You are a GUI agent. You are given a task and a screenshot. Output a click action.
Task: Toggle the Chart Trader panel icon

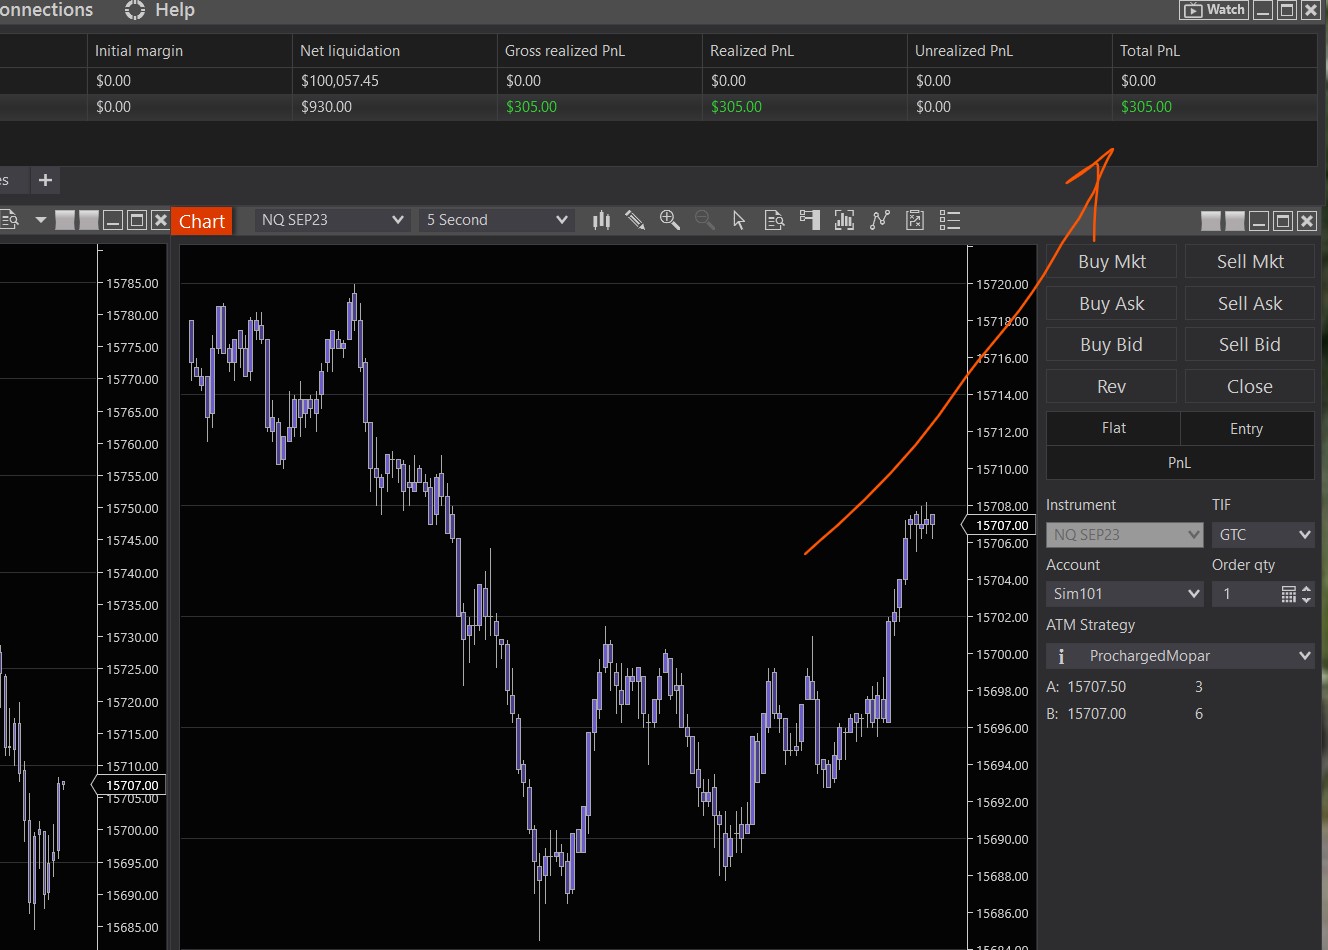[810, 220]
